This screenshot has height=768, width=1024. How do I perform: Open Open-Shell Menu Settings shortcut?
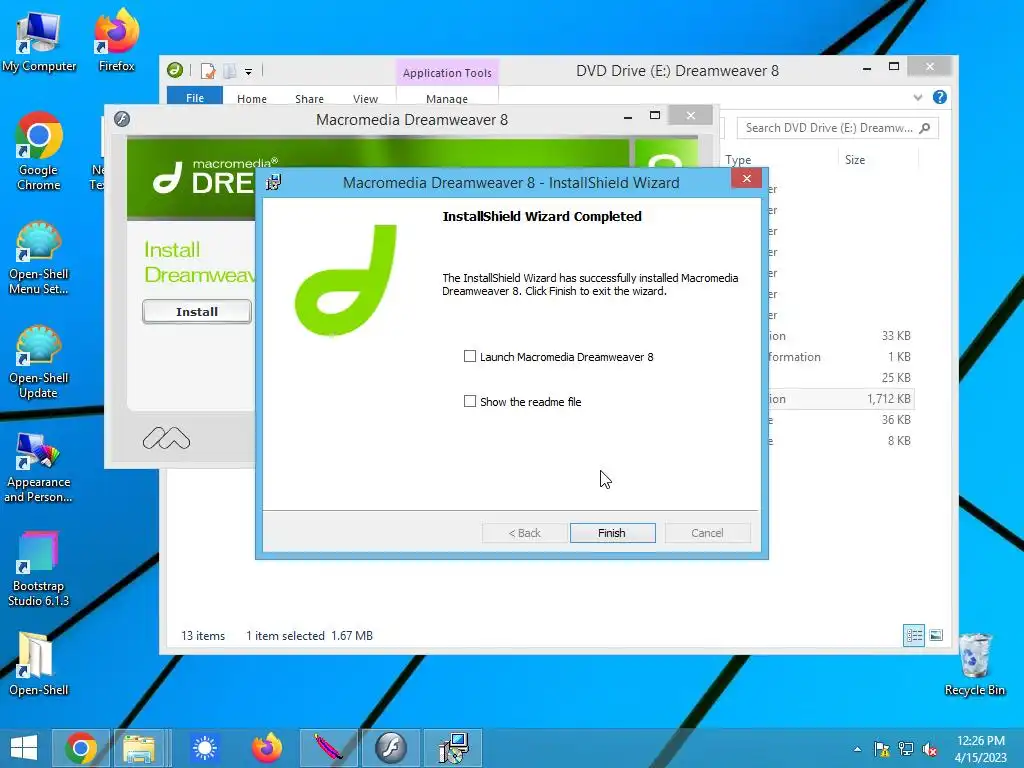[x=39, y=259]
